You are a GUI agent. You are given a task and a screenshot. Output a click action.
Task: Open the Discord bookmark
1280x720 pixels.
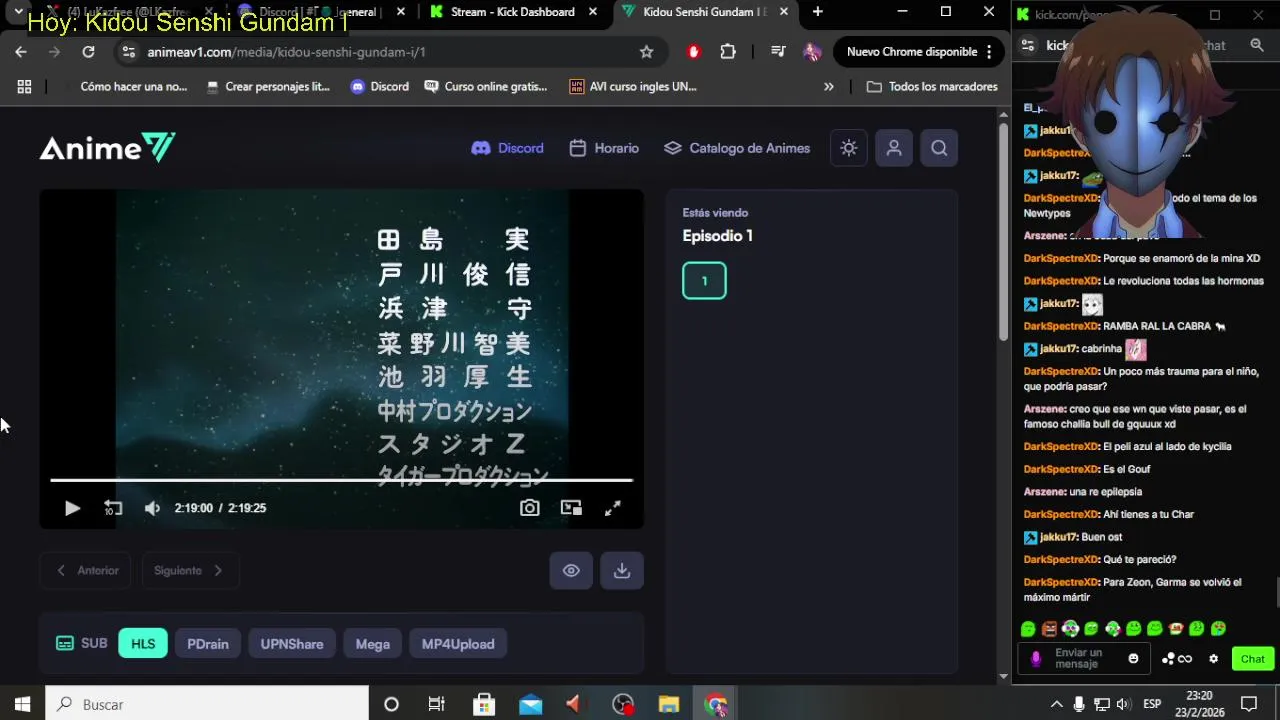pyautogui.click(x=379, y=87)
